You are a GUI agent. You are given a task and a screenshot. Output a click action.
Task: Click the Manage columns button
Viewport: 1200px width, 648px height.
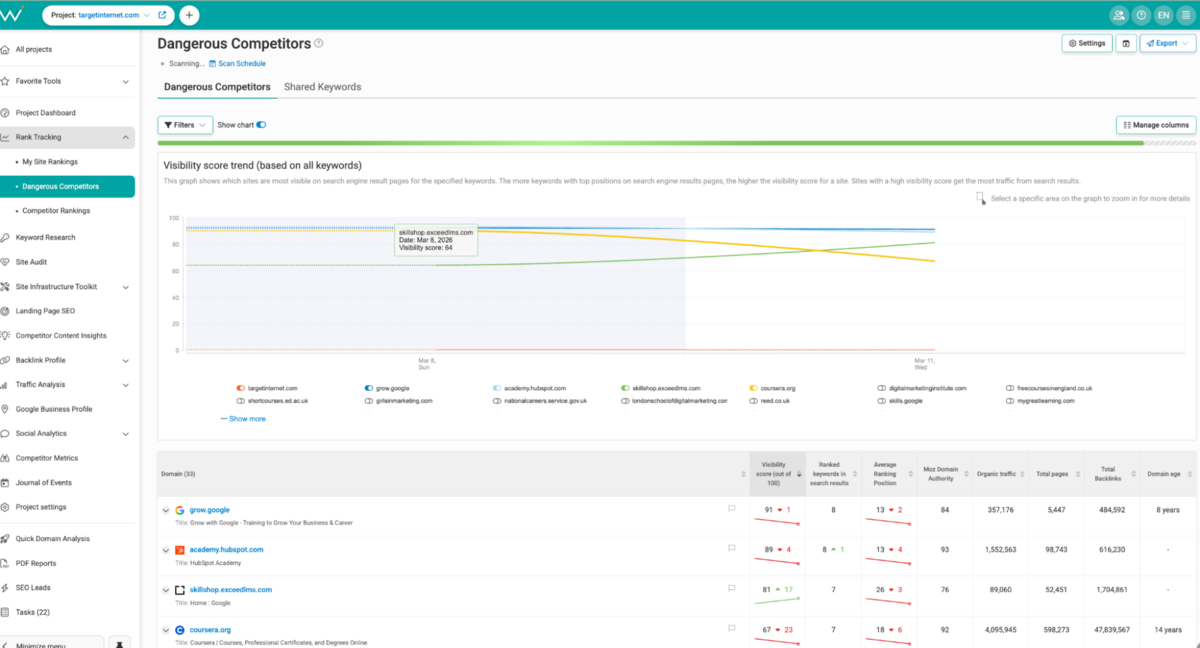pyautogui.click(x=1156, y=125)
